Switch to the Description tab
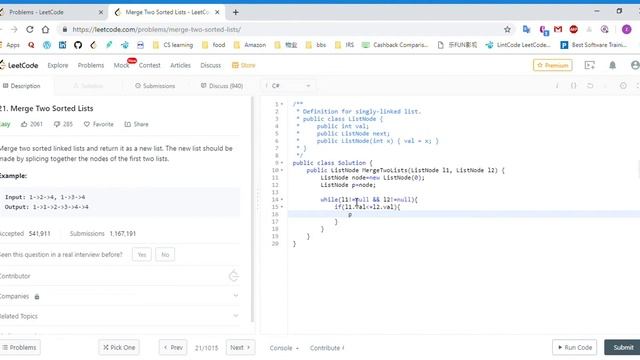This screenshot has width=640, height=360. point(22,86)
